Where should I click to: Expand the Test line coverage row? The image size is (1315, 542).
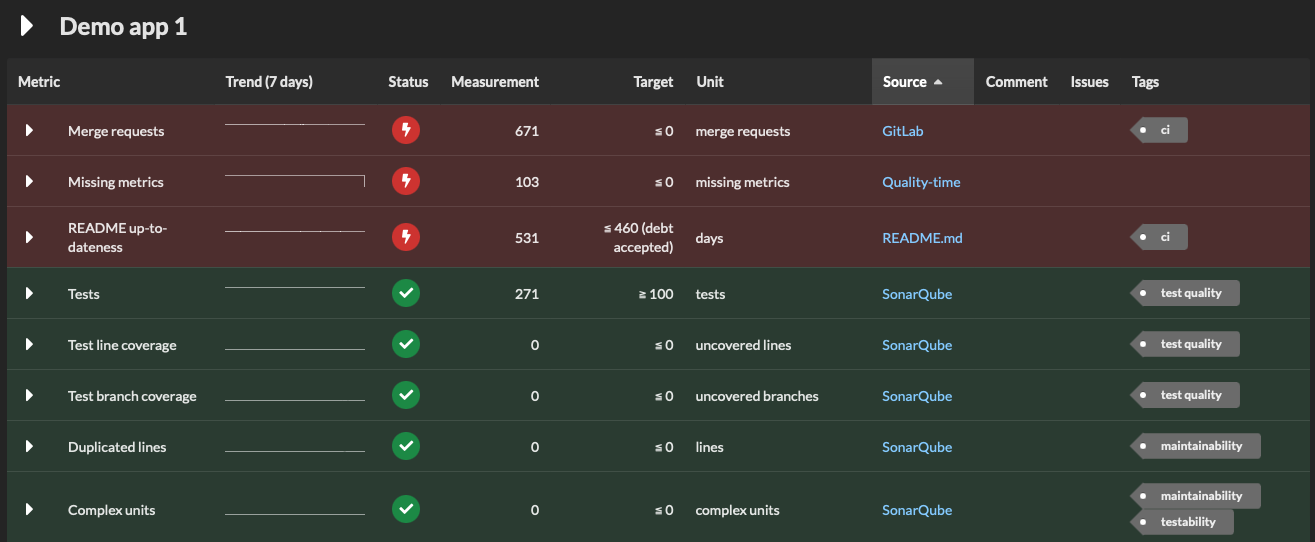30,344
